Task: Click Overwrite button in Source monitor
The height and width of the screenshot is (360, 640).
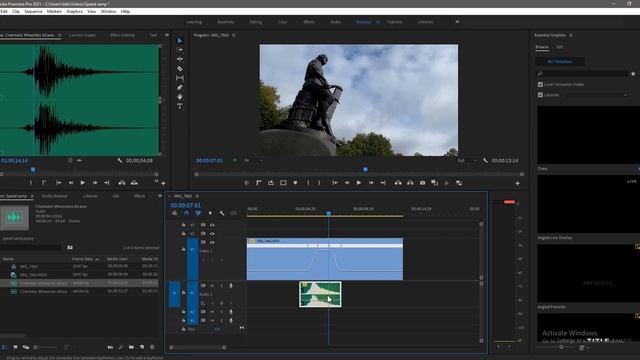Action: [134, 183]
